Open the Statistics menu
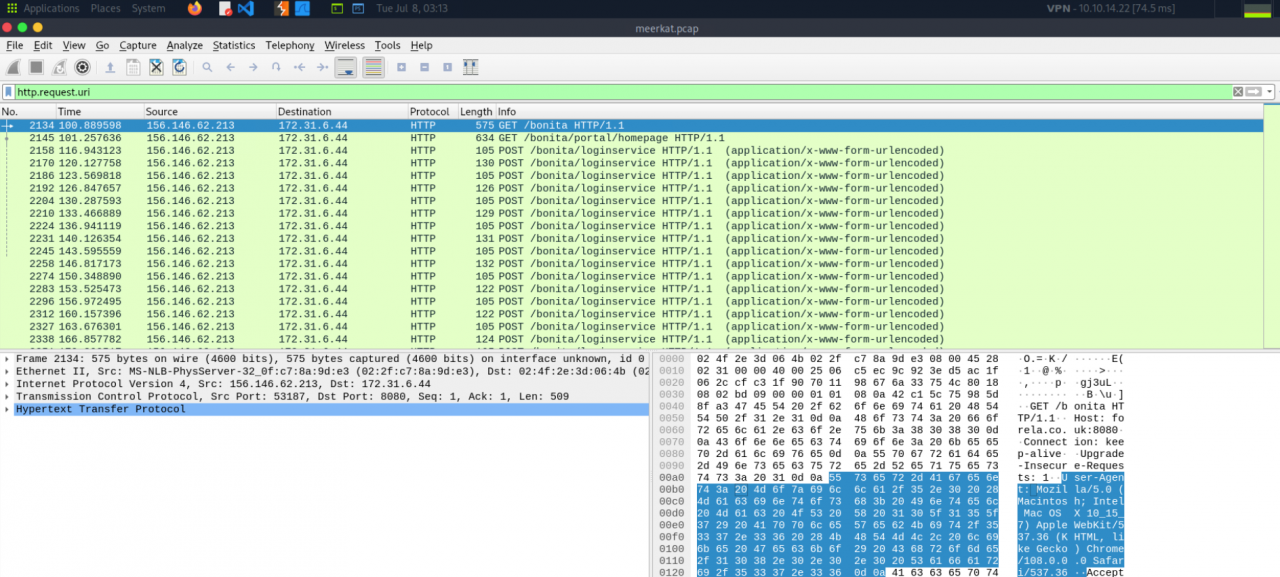 (x=234, y=45)
